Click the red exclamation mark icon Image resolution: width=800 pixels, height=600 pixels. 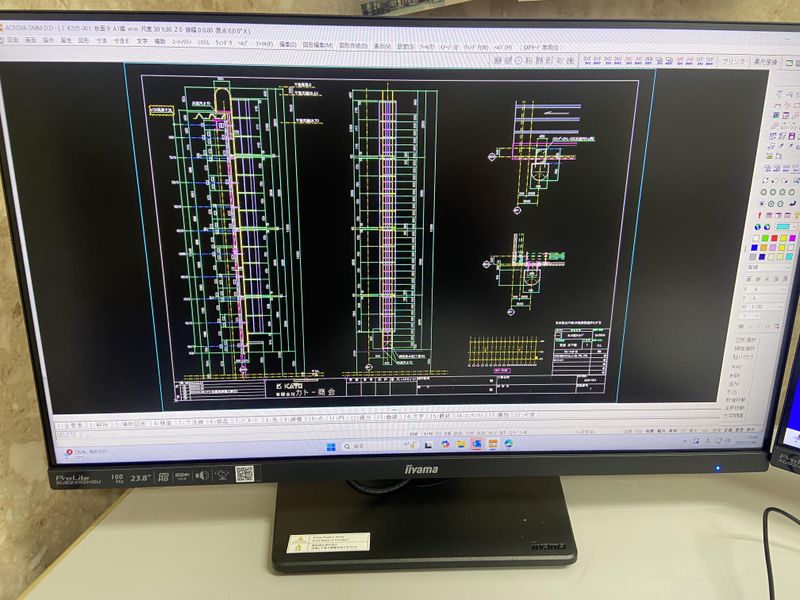click(x=759, y=216)
